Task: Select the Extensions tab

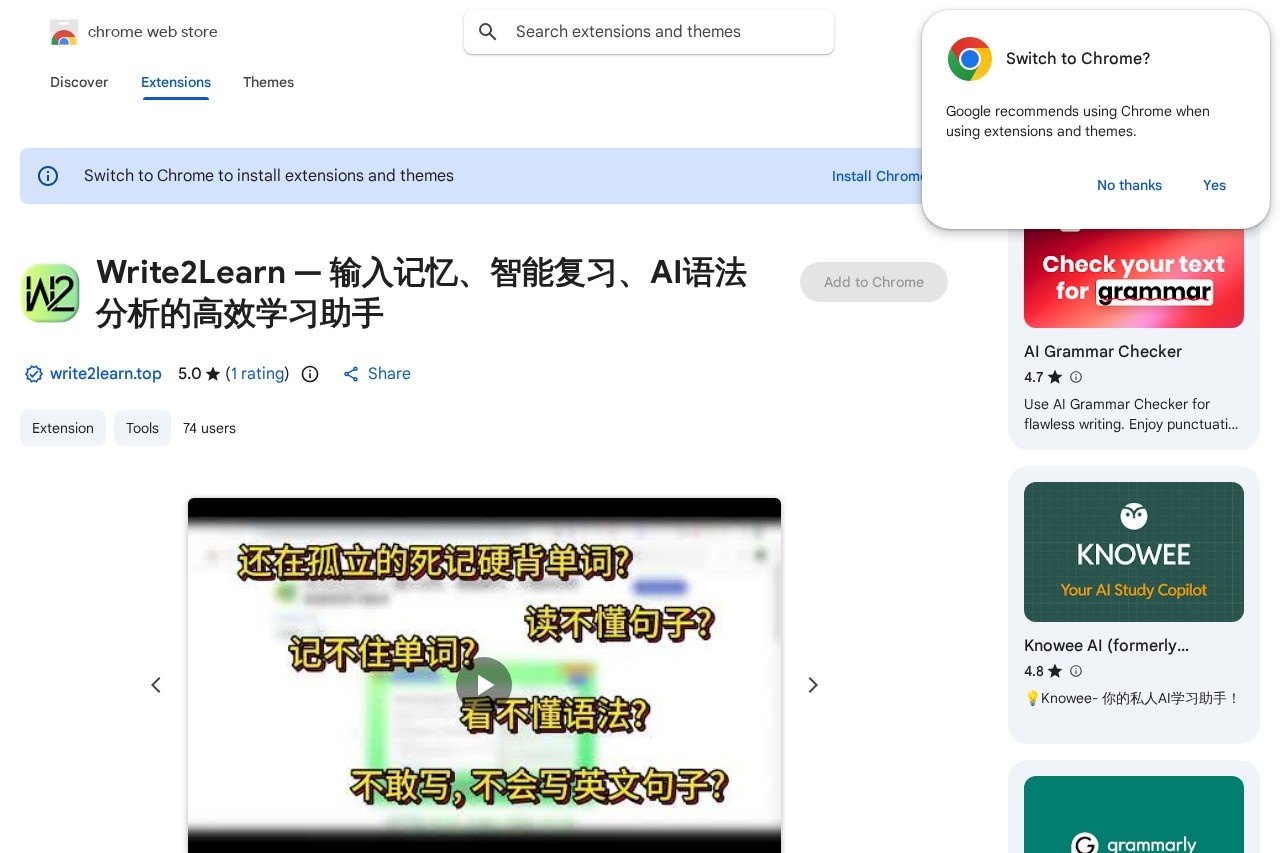Action: (x=176, y=82)
